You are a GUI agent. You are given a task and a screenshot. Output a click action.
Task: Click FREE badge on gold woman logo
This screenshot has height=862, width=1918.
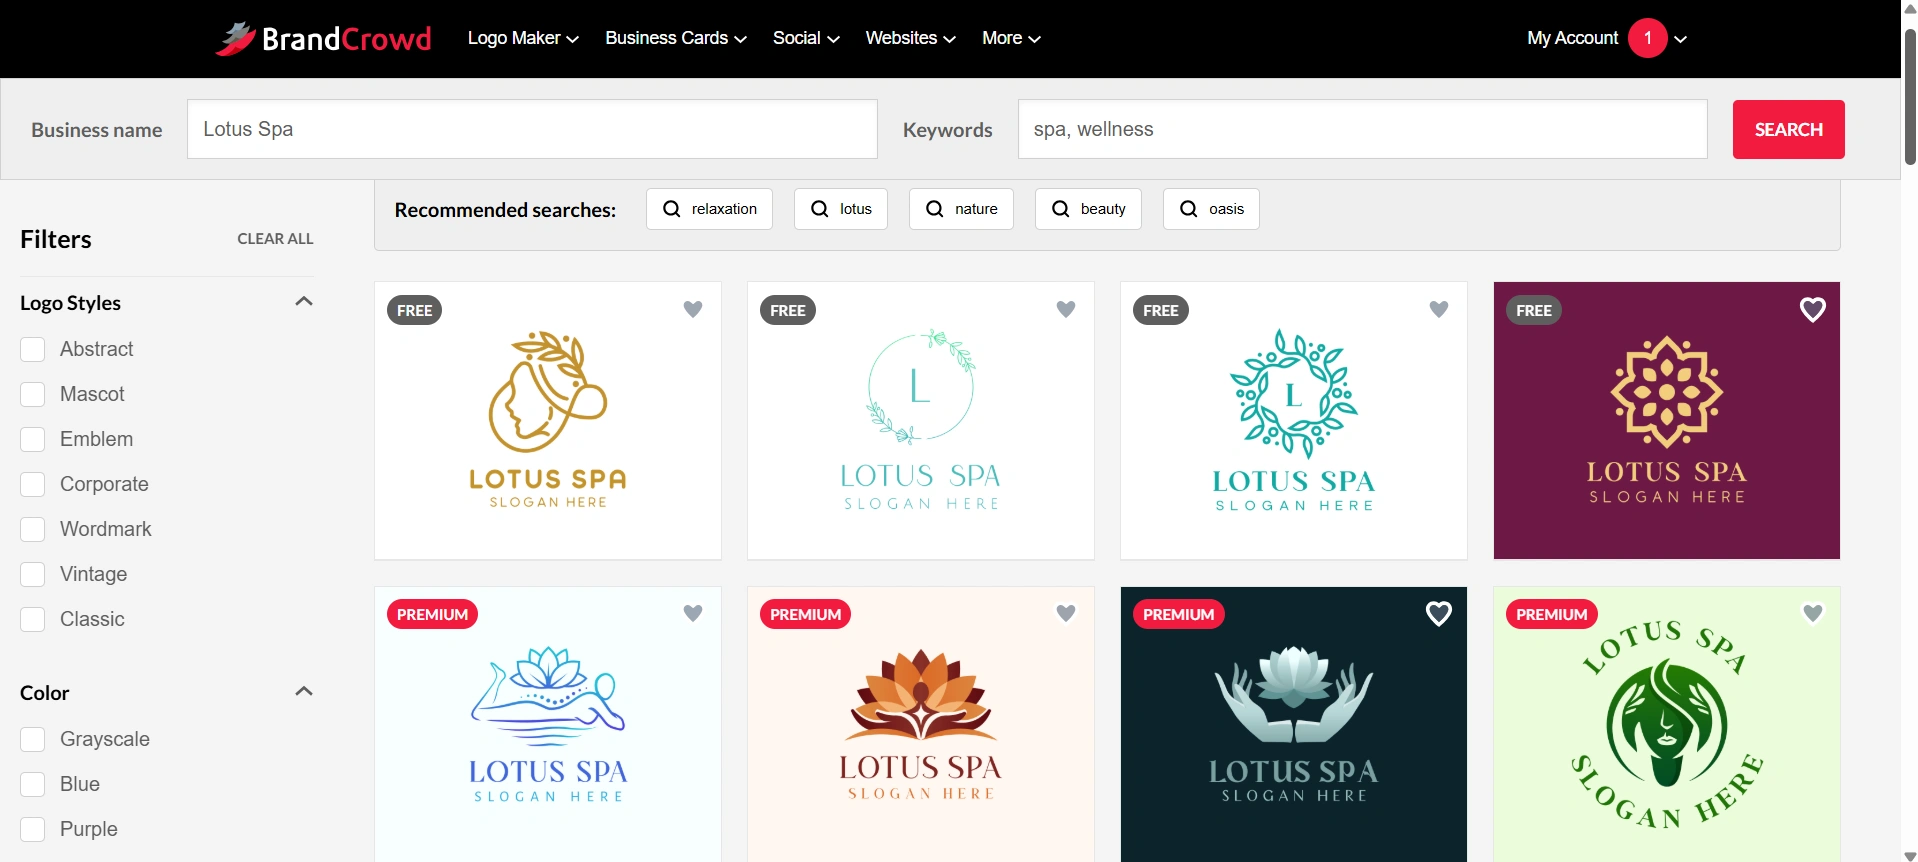click(x=415, y=310)
